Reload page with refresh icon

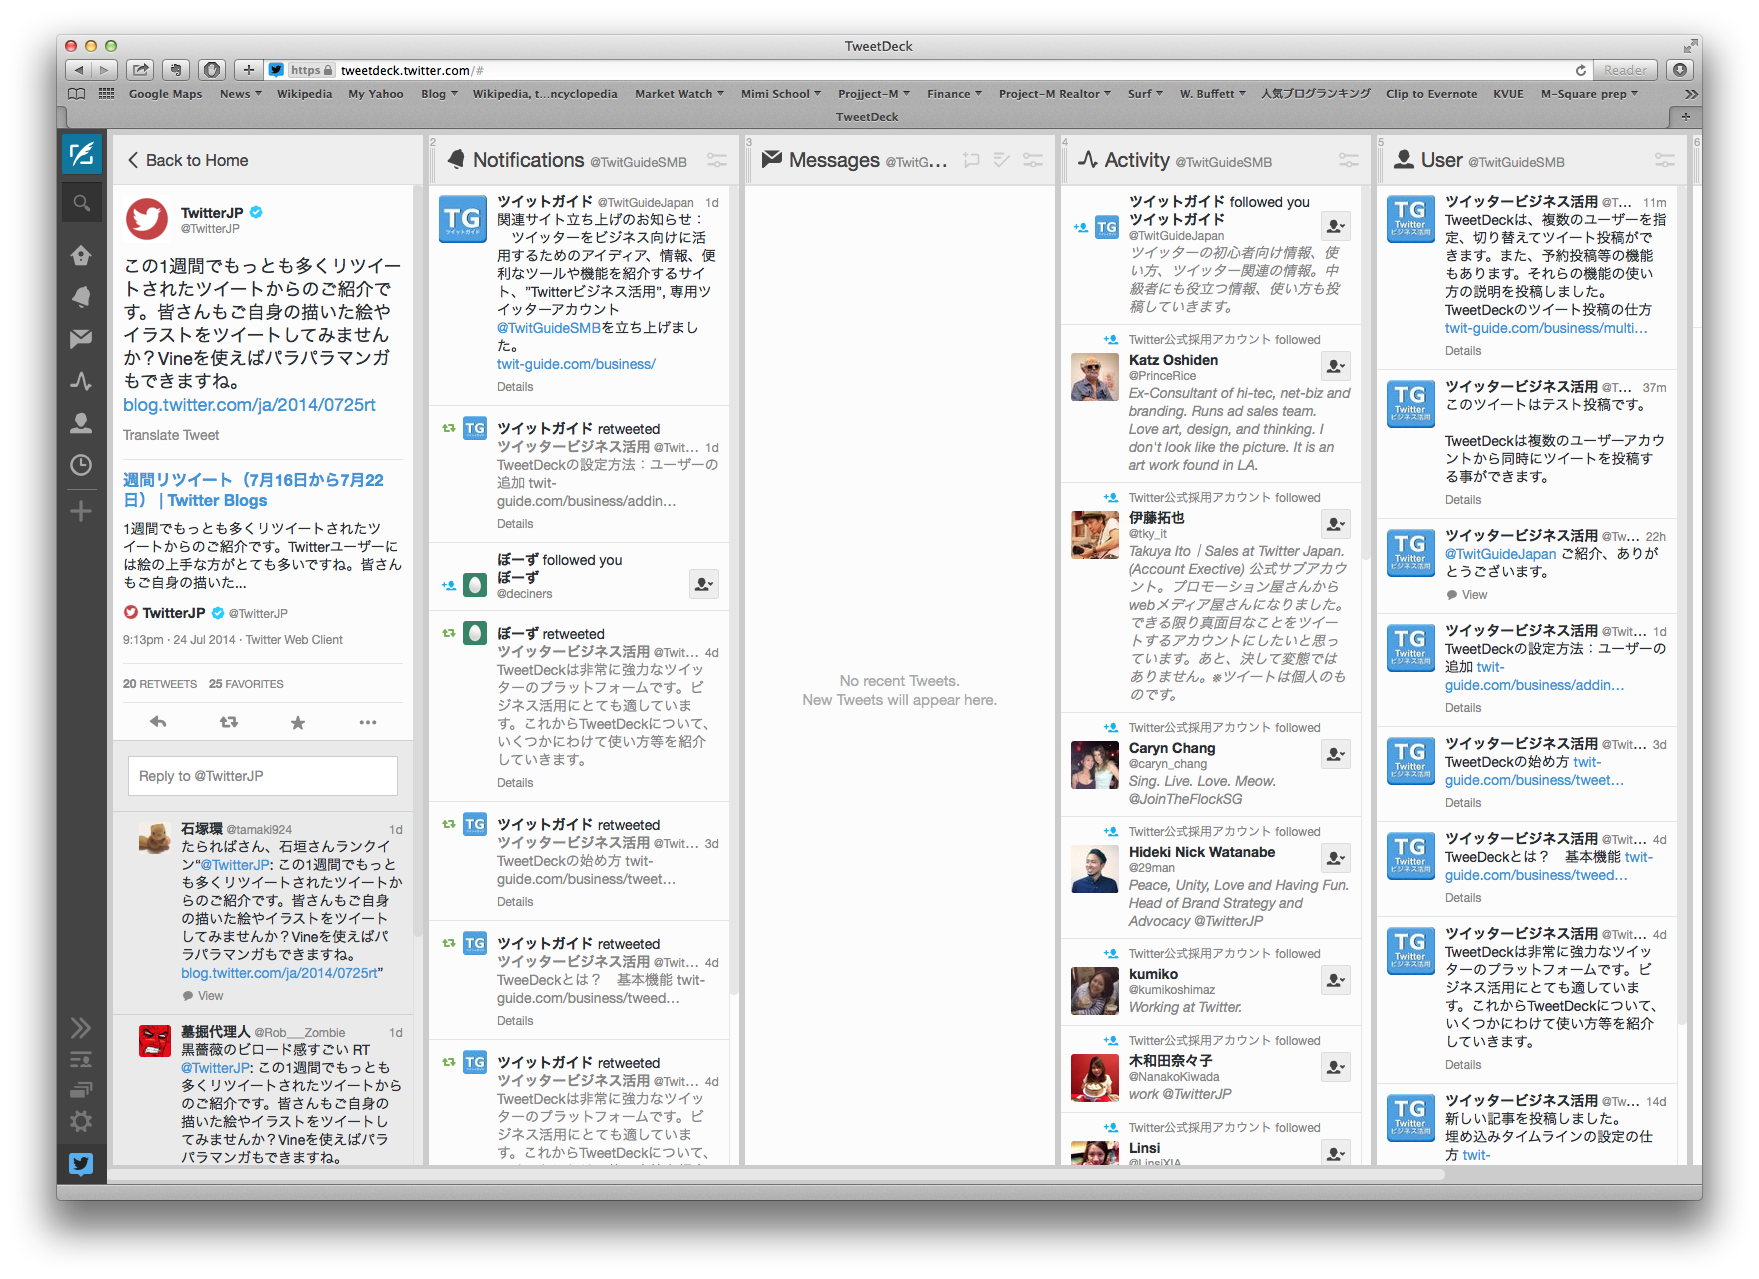tap(1580, 70)
